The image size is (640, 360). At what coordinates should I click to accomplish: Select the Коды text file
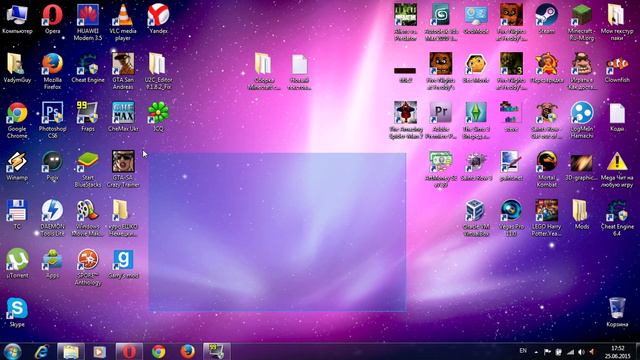tap(617, 117)
